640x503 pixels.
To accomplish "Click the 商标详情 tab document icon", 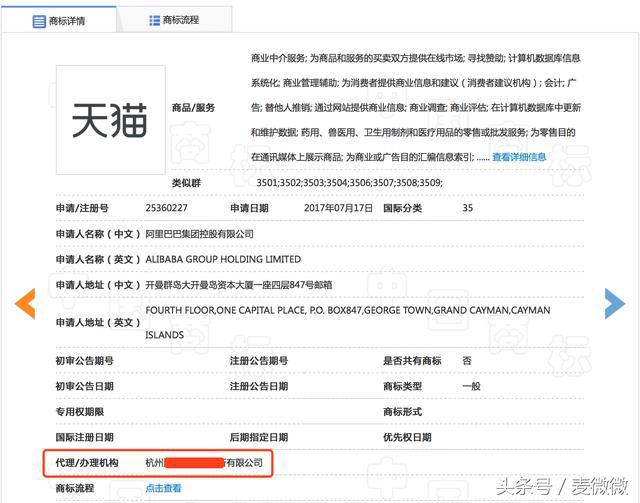I will coord(39,21).
